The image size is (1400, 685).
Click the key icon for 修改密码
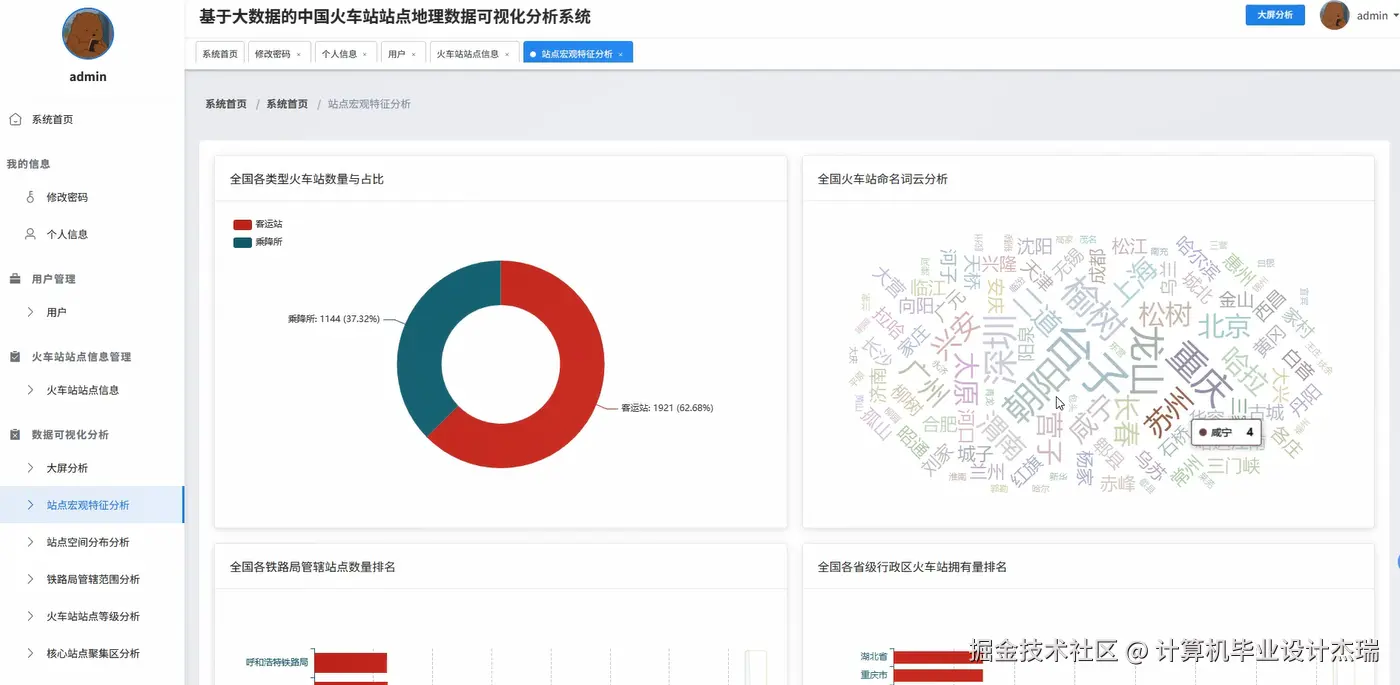pyautogui.click(x=30, y=197)
